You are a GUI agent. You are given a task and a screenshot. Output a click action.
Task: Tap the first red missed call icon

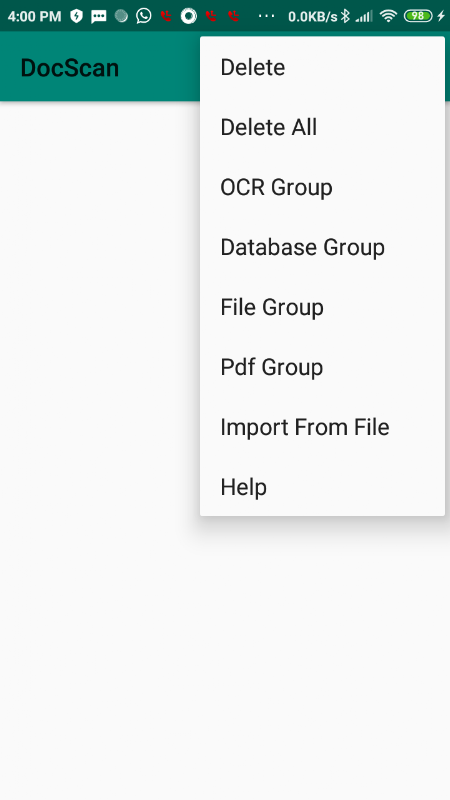tap(165, 16)
